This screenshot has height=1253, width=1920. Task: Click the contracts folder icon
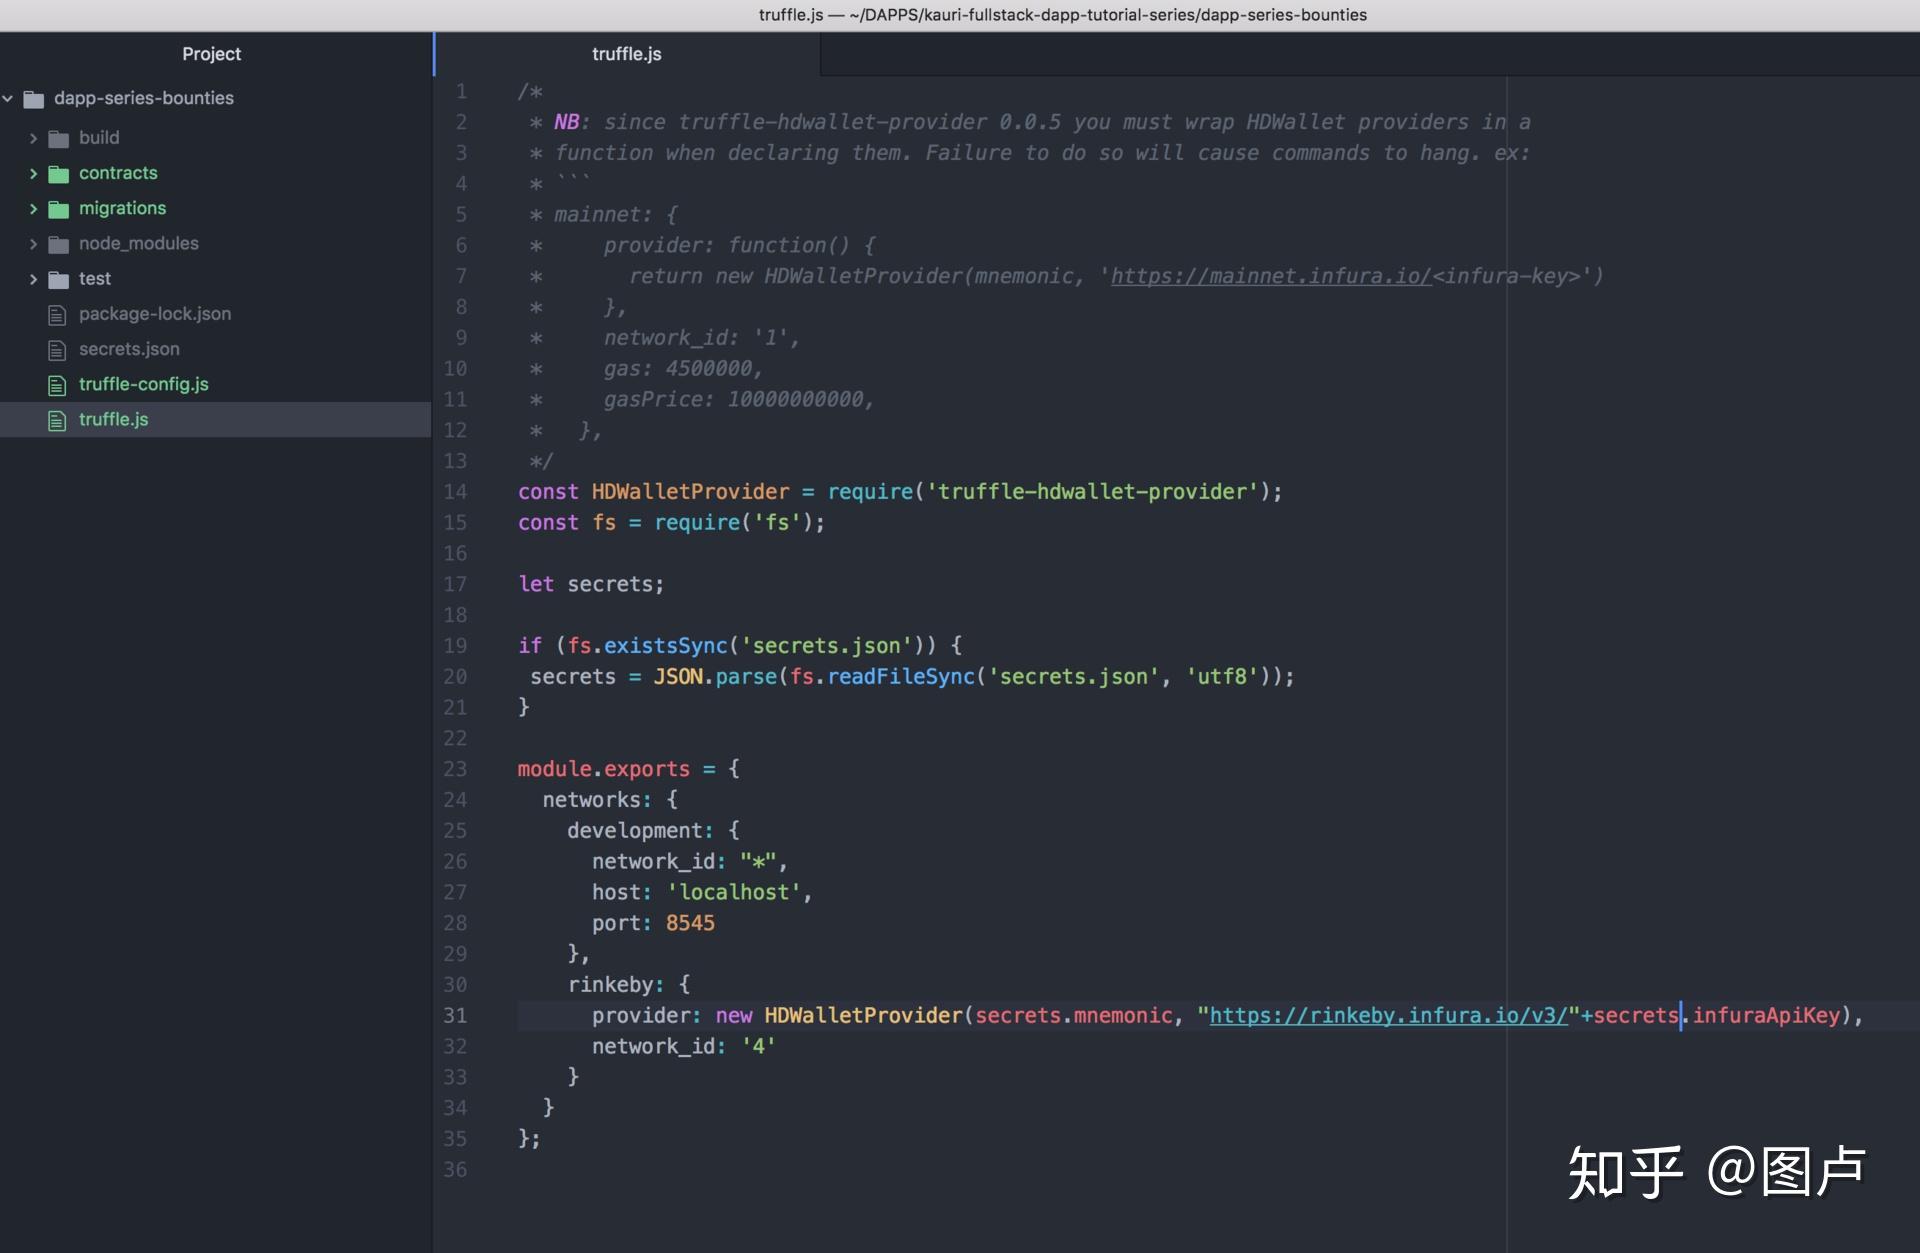[59, 174]
